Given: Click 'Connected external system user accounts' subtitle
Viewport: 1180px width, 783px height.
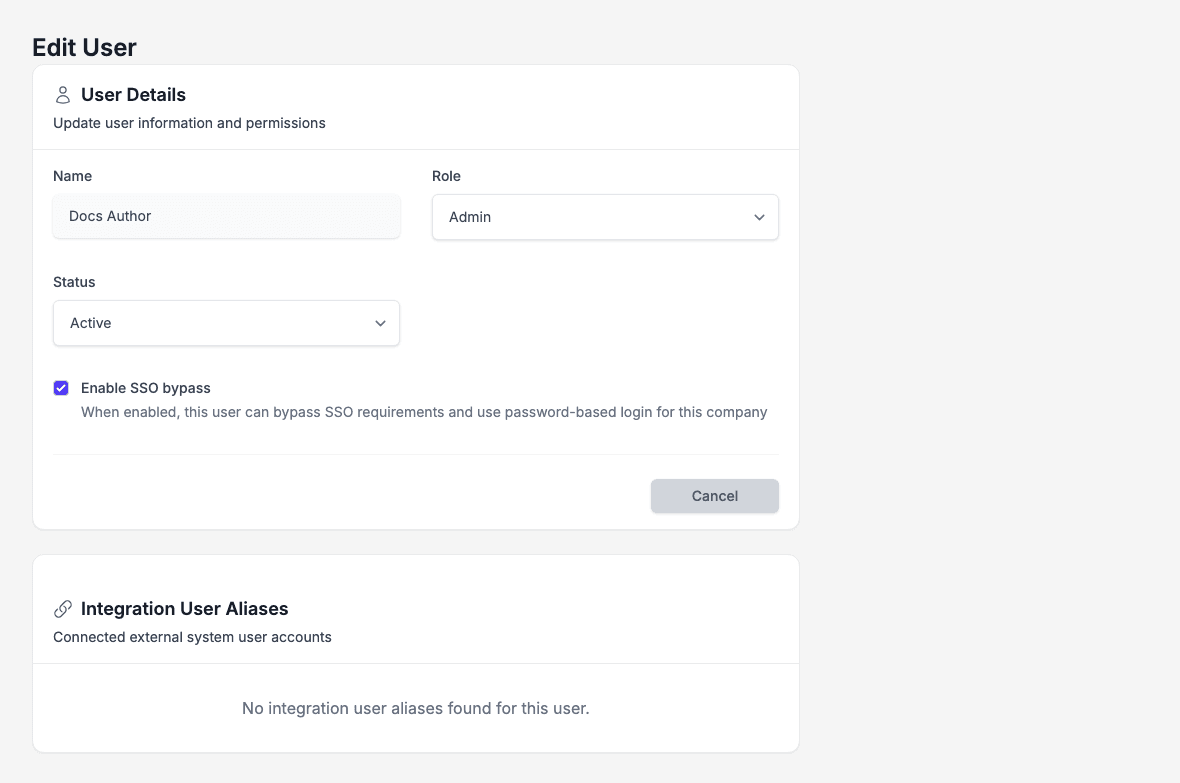Looking at the screenshot, I should [x=193, y=637].
